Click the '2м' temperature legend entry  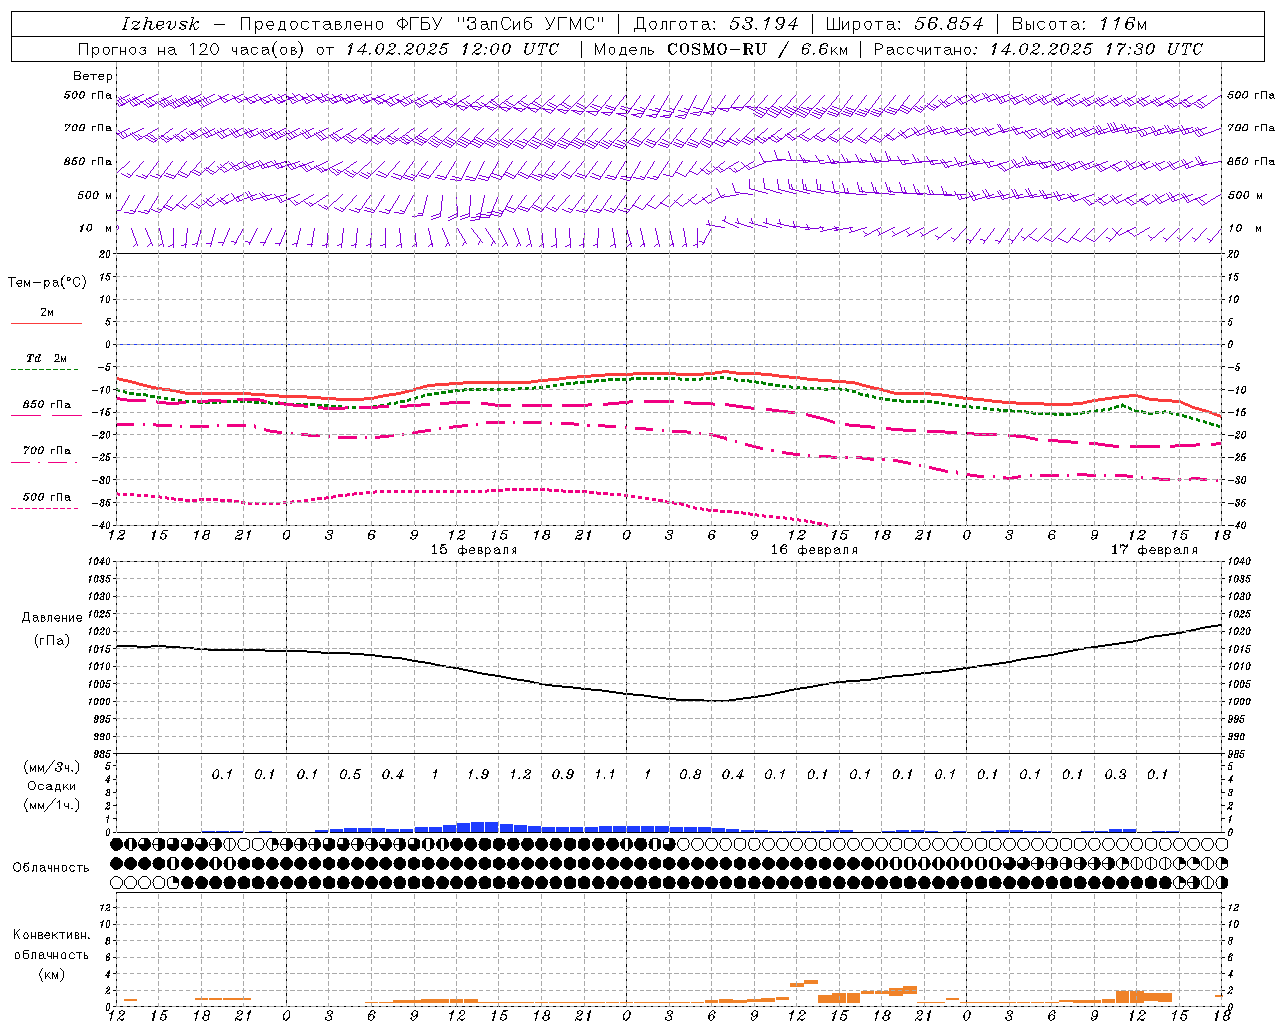pyautogui.click(x=47, y=313)
